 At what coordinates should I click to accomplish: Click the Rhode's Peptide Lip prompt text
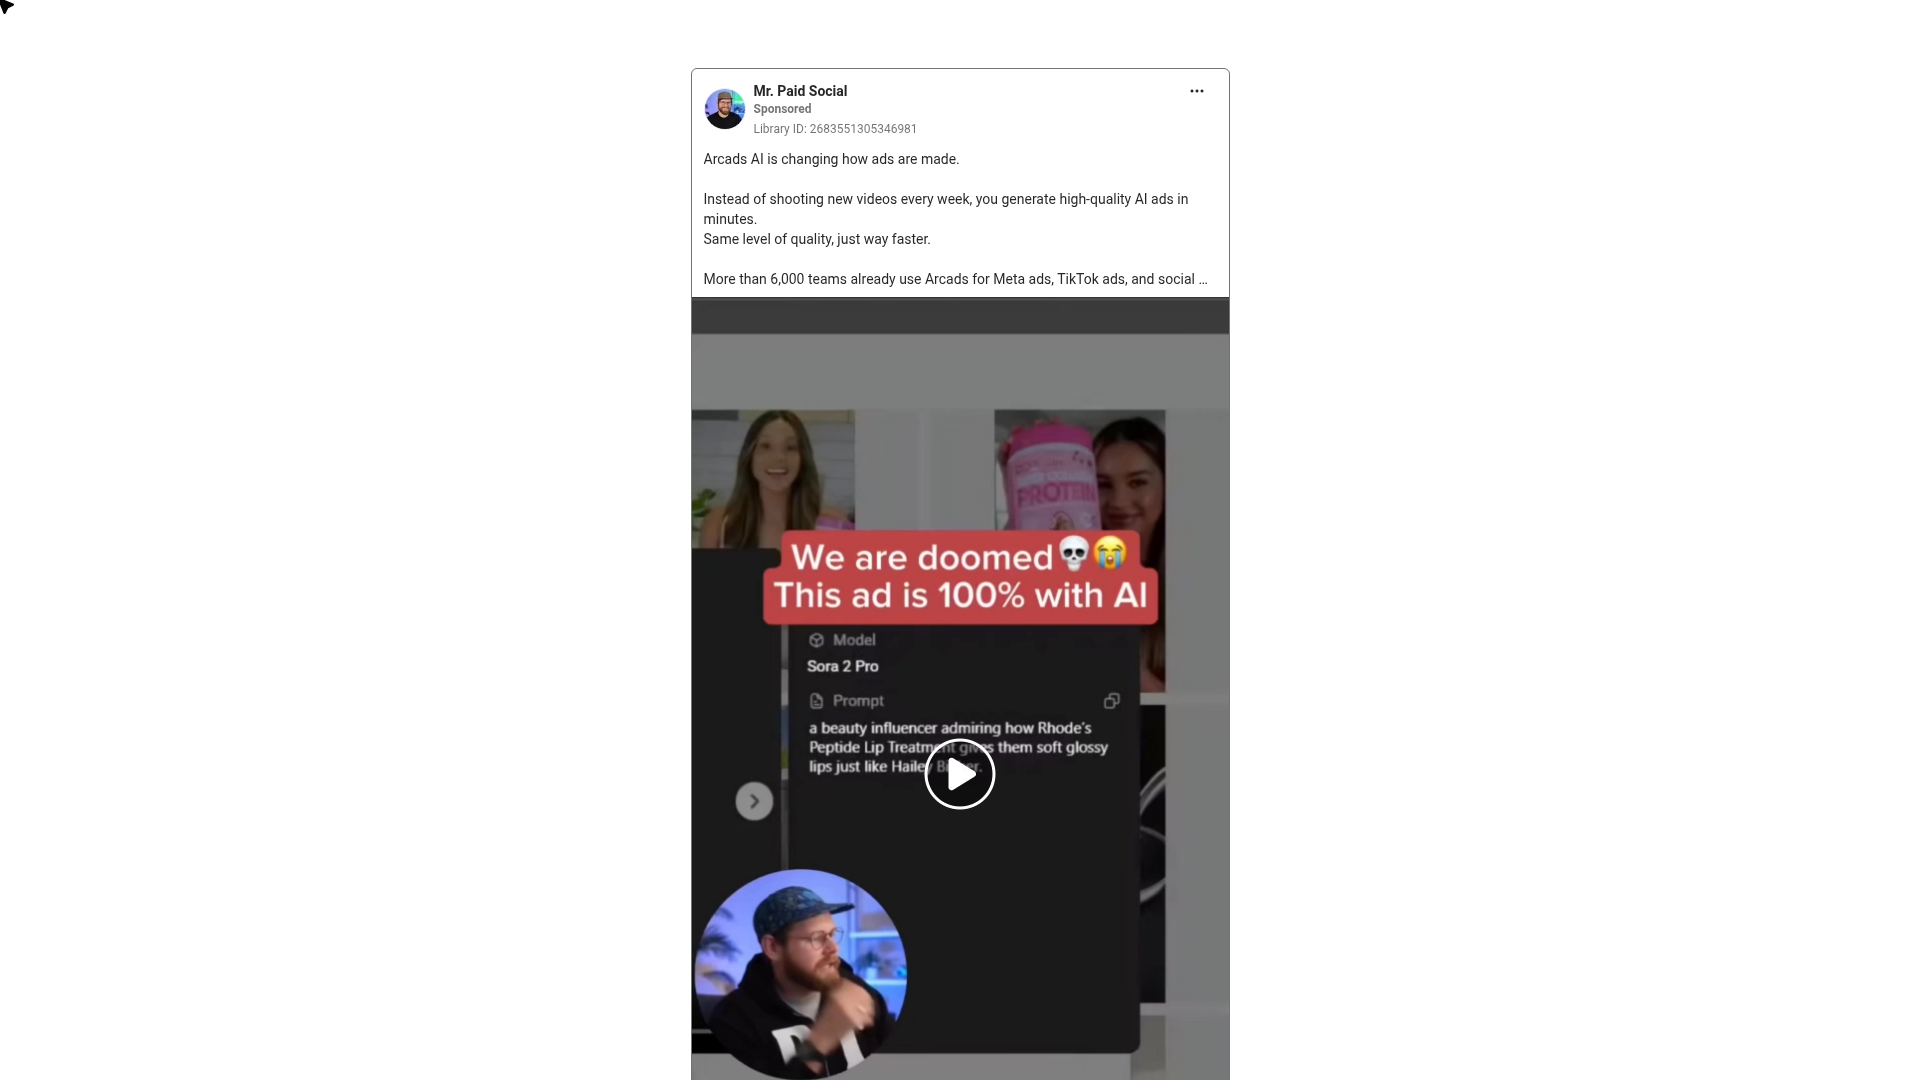(958, 747)
